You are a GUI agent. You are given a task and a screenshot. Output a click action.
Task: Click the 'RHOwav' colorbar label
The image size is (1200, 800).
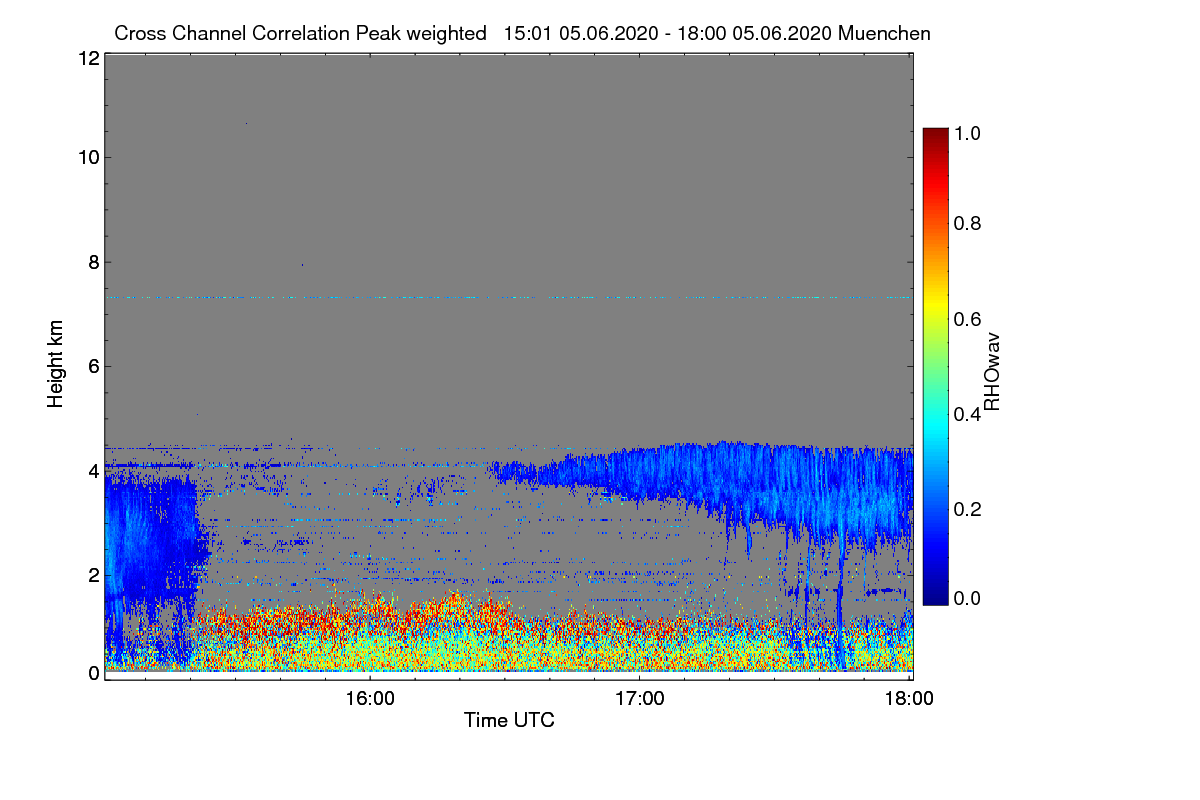click(x=992, y=372)
